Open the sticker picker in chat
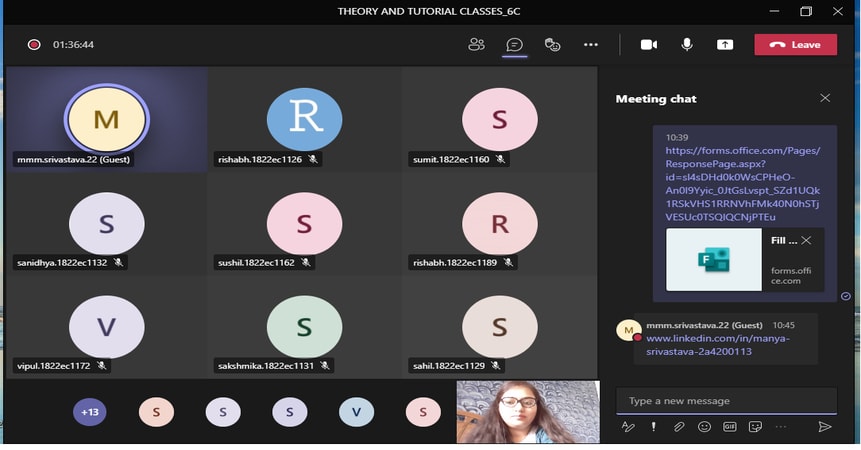Viewport: 861px width, 450px height. (x=755, y=427)
